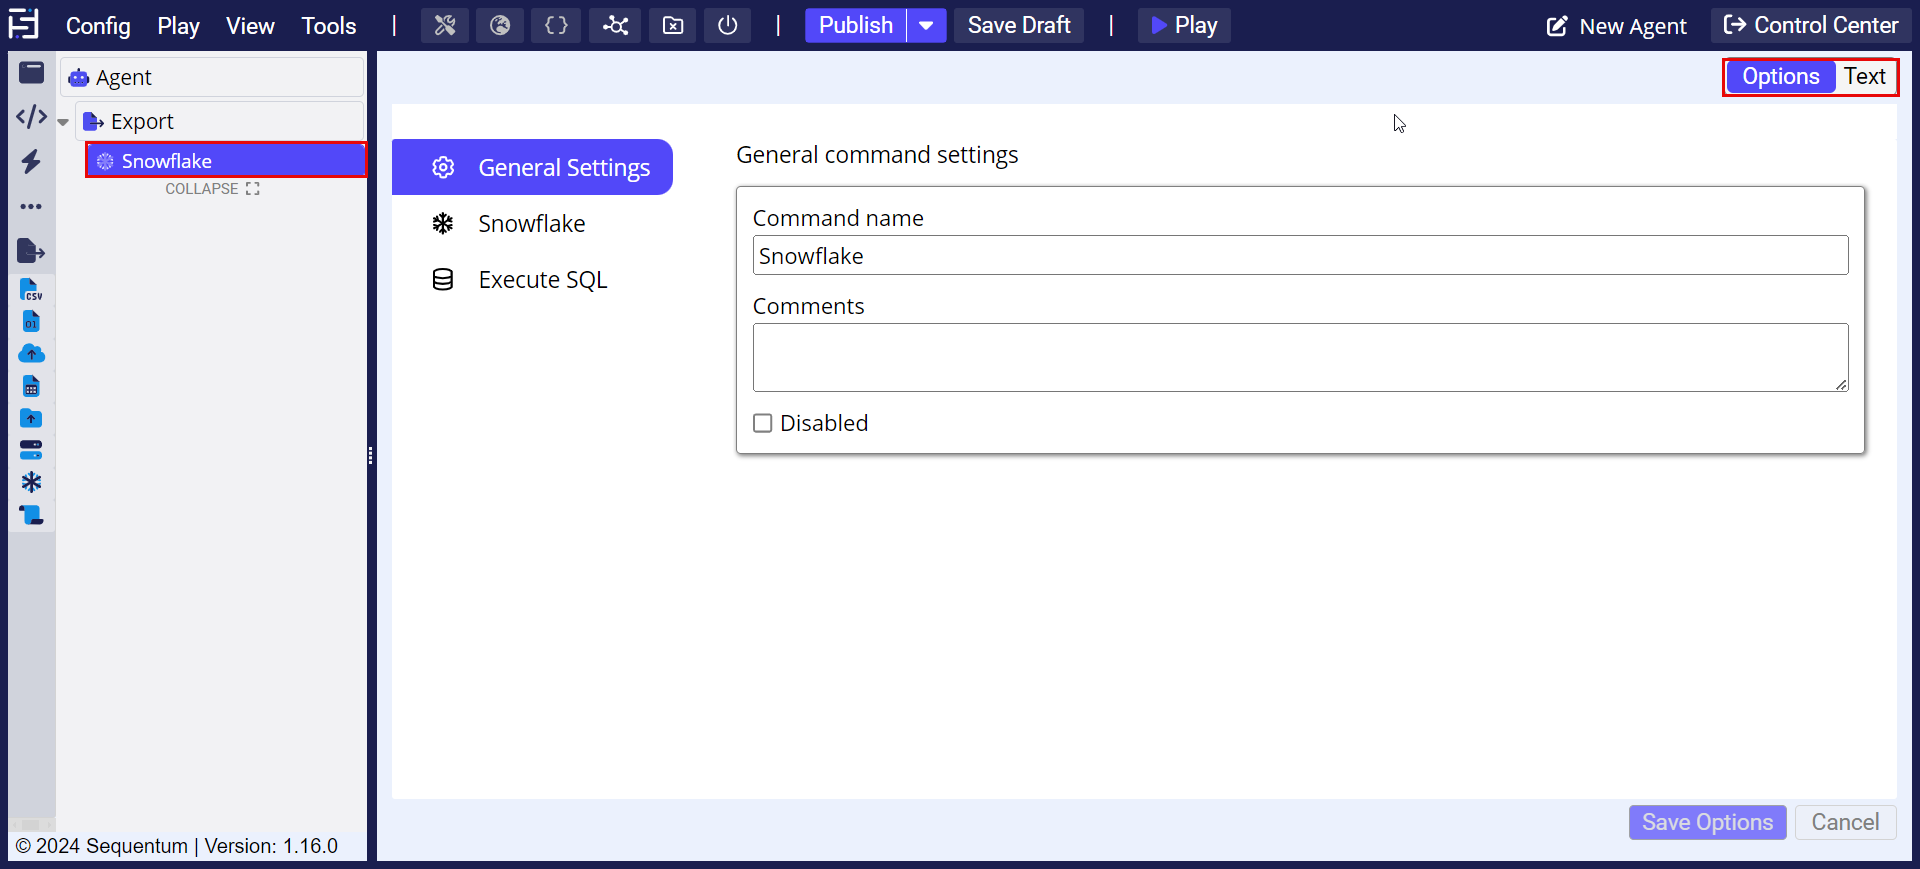Go to Control Center
This screenshot has width=1920, height=869.
1811,25
